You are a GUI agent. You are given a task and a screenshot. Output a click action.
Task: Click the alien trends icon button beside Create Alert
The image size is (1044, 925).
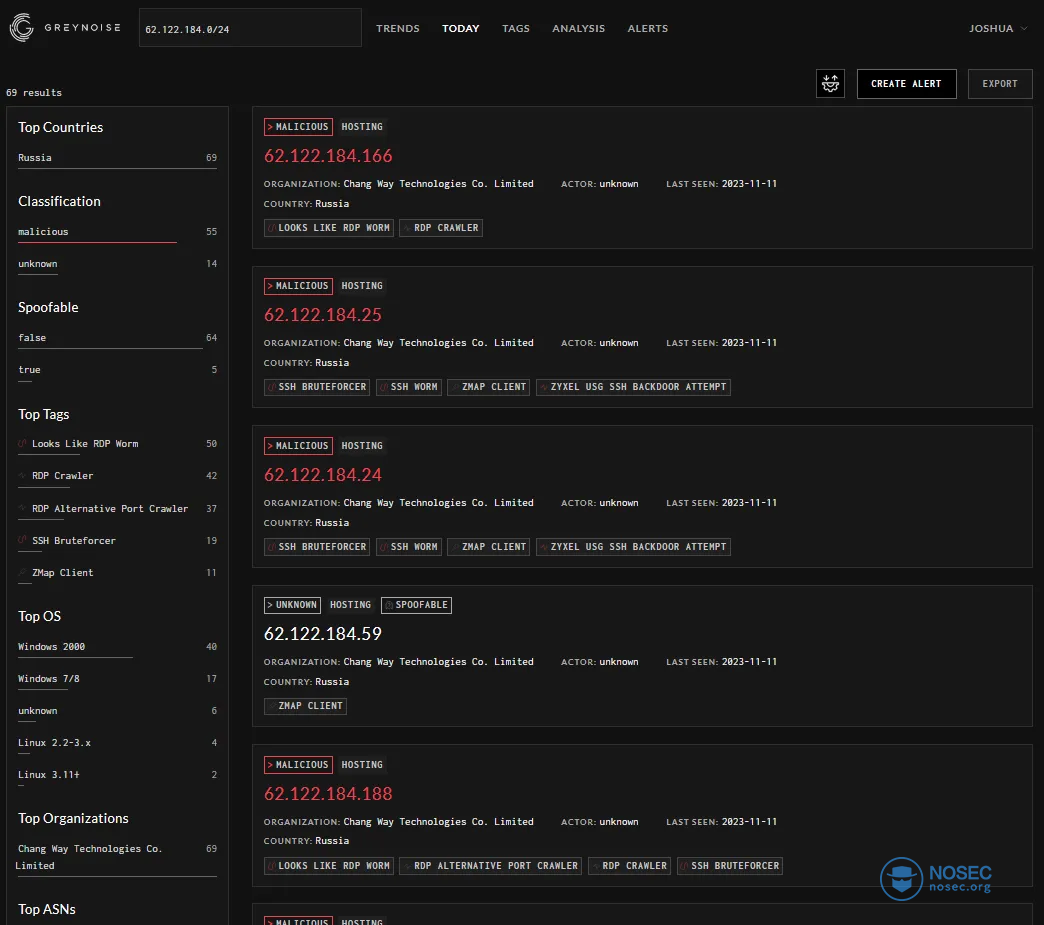pos(830,84)
